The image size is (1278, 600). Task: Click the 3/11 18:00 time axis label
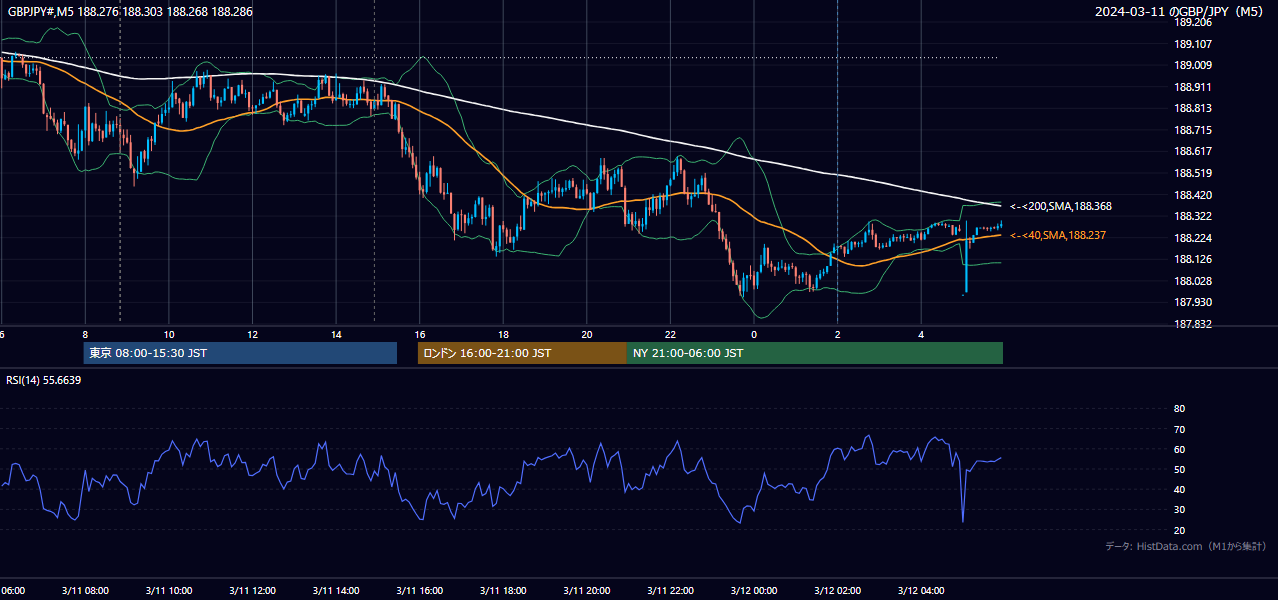(503, 590)
